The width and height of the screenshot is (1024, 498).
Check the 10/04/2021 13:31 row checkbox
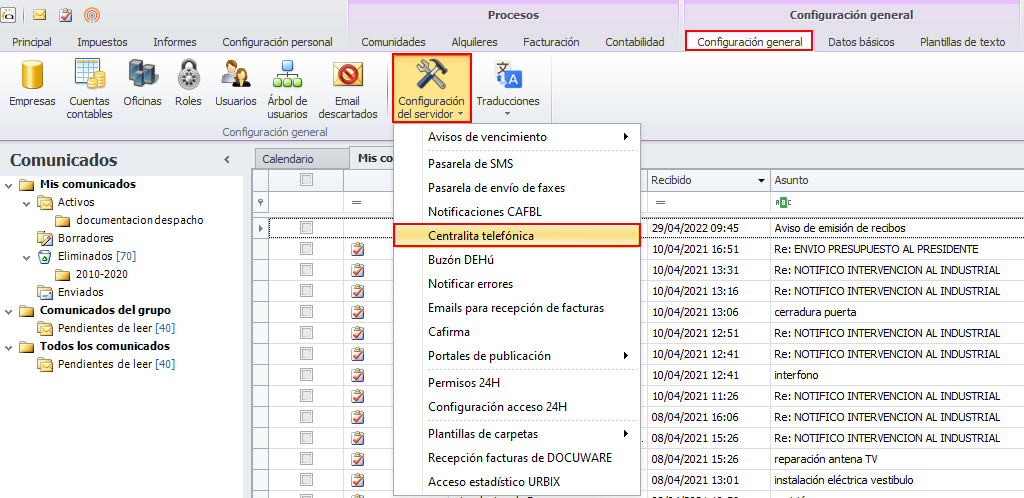(306, 270)
